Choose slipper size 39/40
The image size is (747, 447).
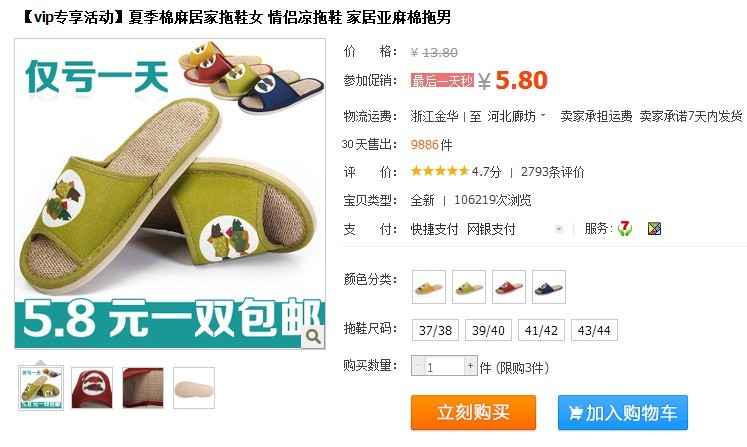[x=488, y=330]
